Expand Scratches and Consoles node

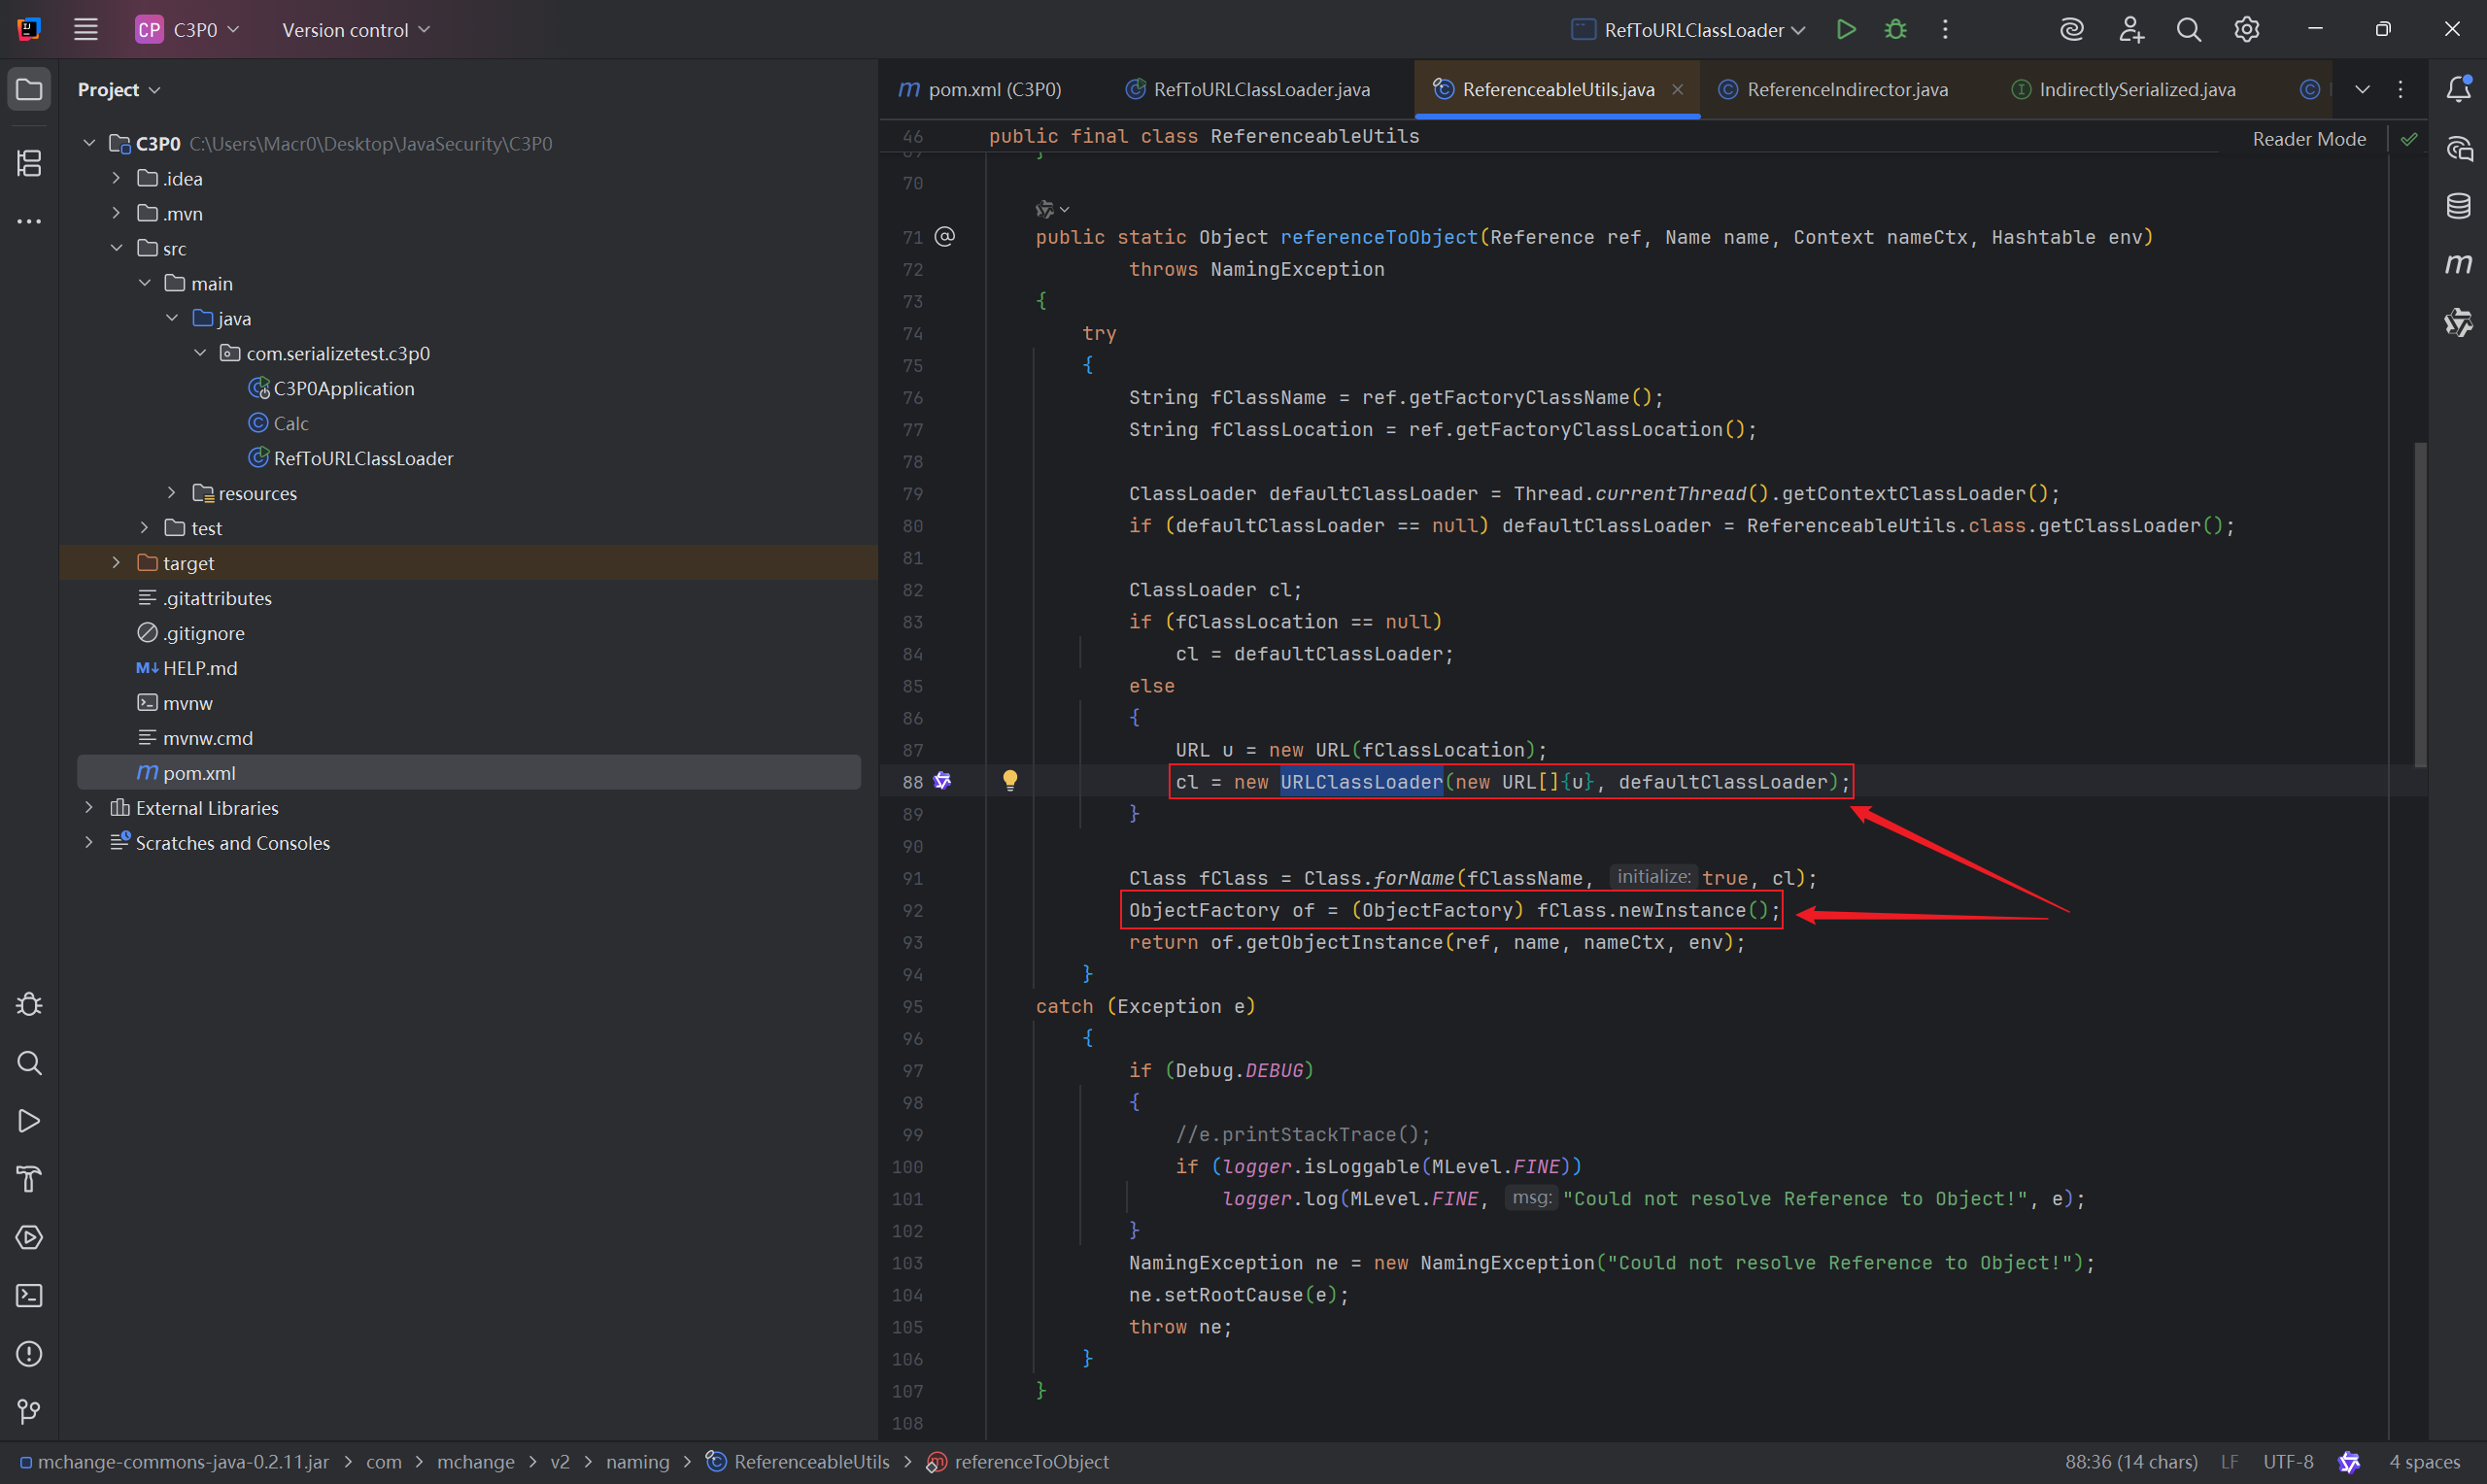[89, 843]
